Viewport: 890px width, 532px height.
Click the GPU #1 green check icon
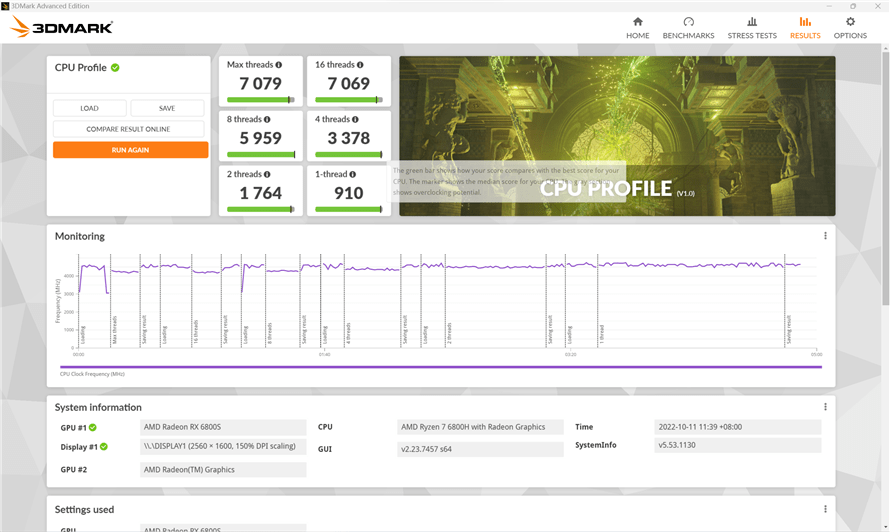click(x=93, y=427)
